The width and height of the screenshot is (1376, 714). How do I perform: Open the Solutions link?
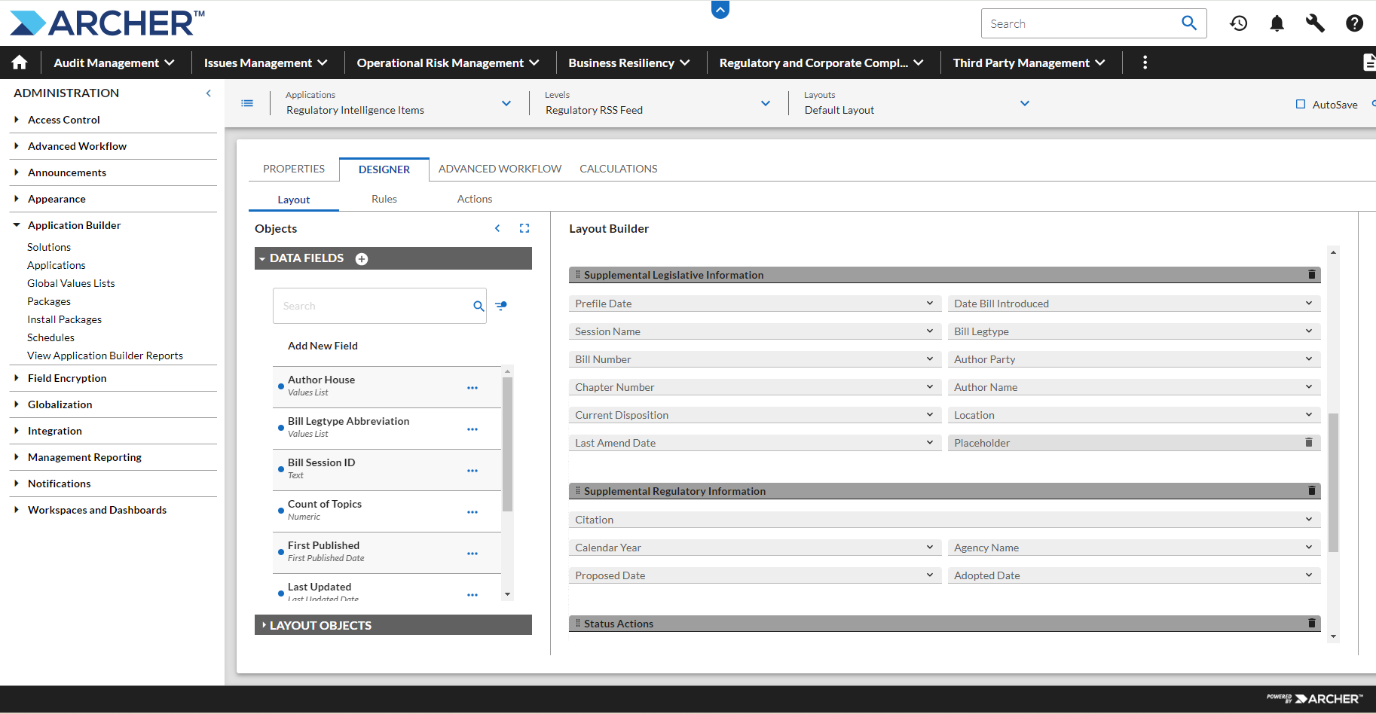pos(49,247)
